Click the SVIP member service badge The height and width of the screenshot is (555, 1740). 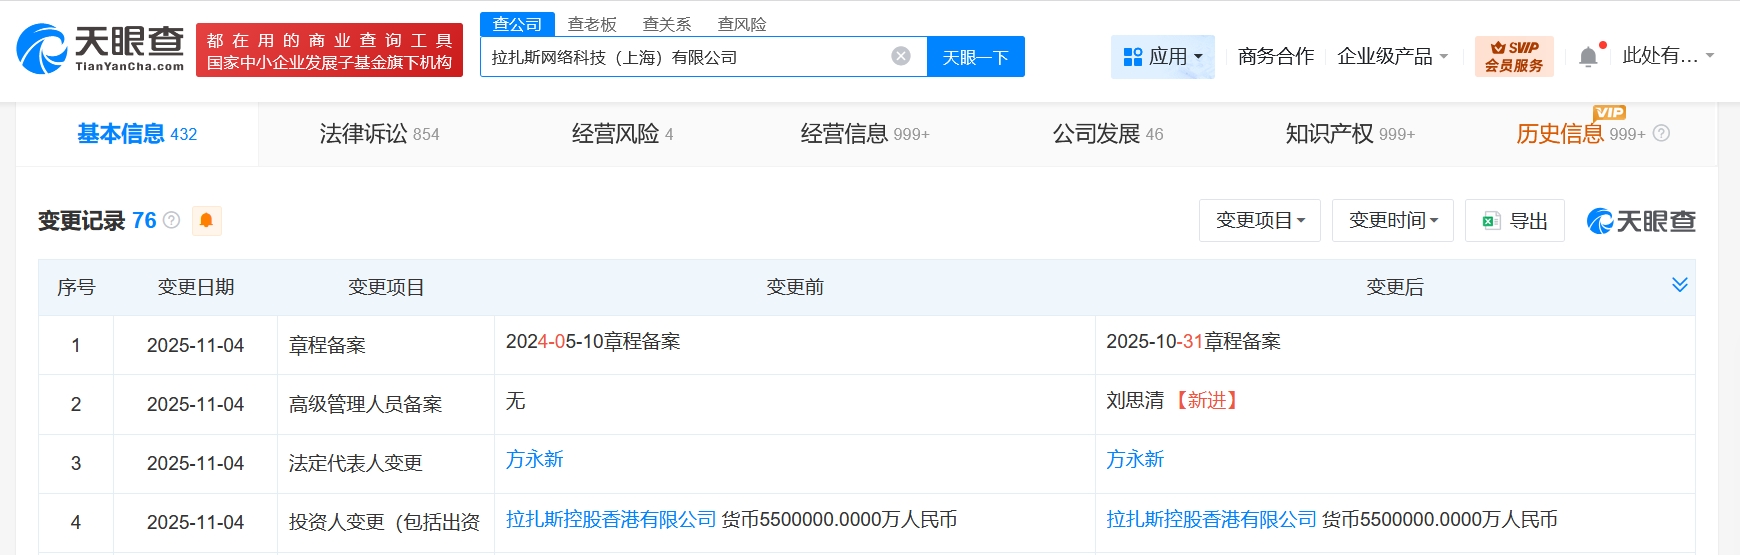[x=1513, y=56]
